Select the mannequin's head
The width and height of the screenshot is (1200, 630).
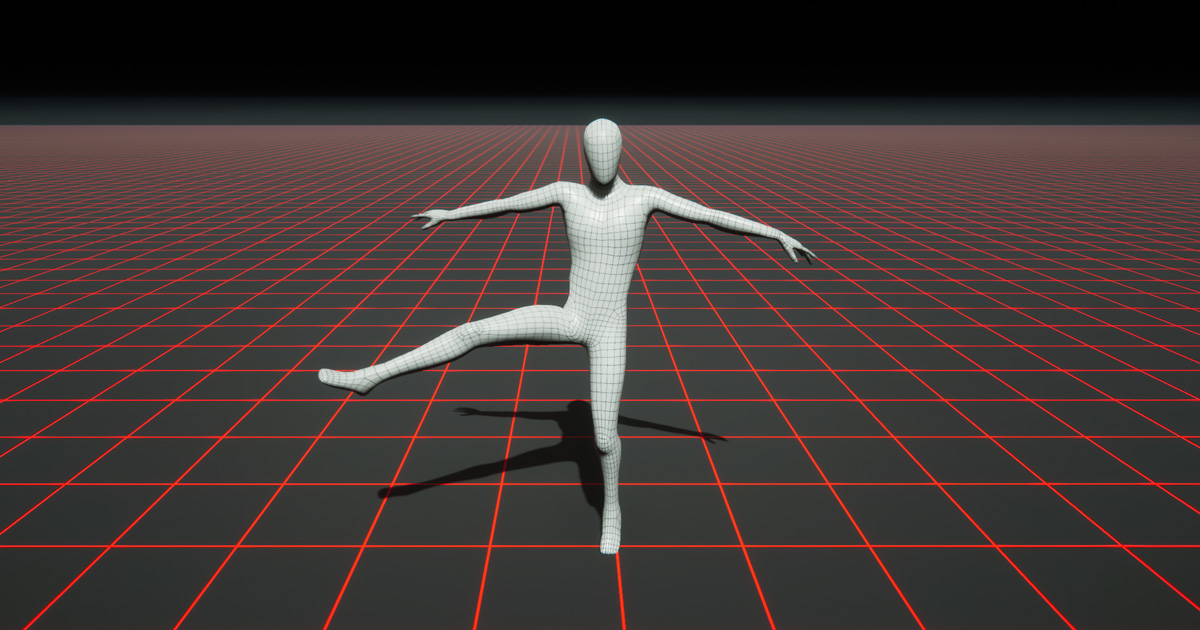click(600, 145)
